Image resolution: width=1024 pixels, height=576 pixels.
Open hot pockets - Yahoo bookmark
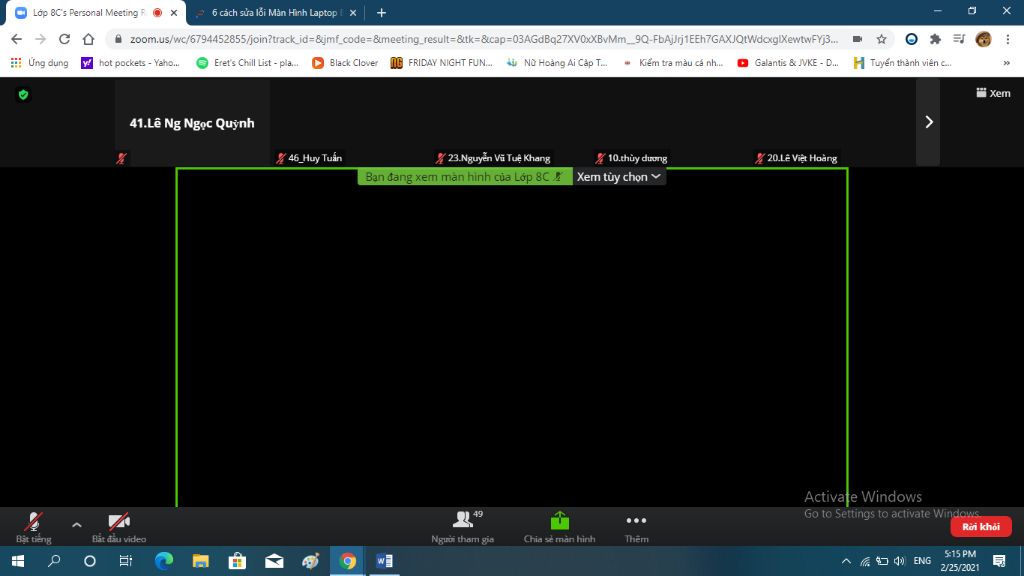point(131,63)
